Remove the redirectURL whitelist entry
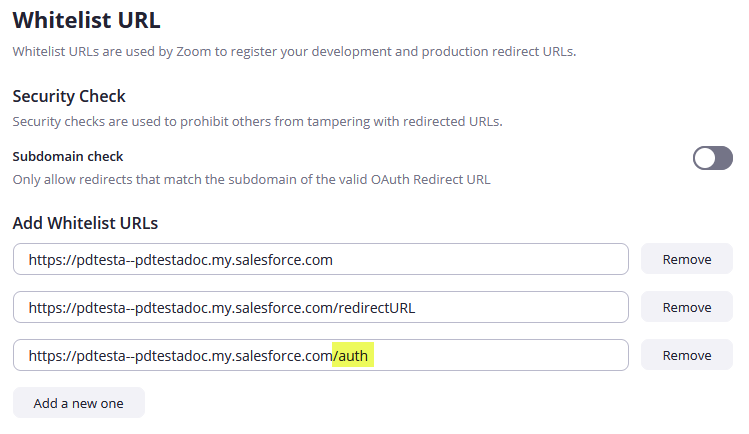This screenshot has width=749, height=434. [x=686, y=307]
